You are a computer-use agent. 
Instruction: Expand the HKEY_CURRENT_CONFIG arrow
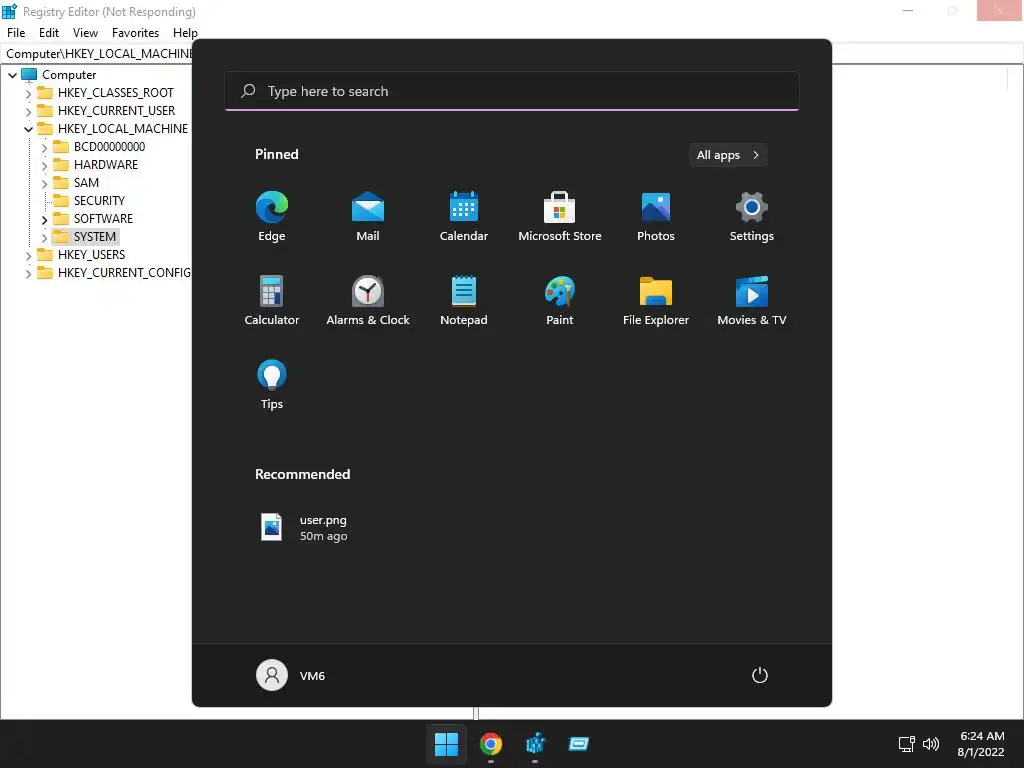point(28,274)
